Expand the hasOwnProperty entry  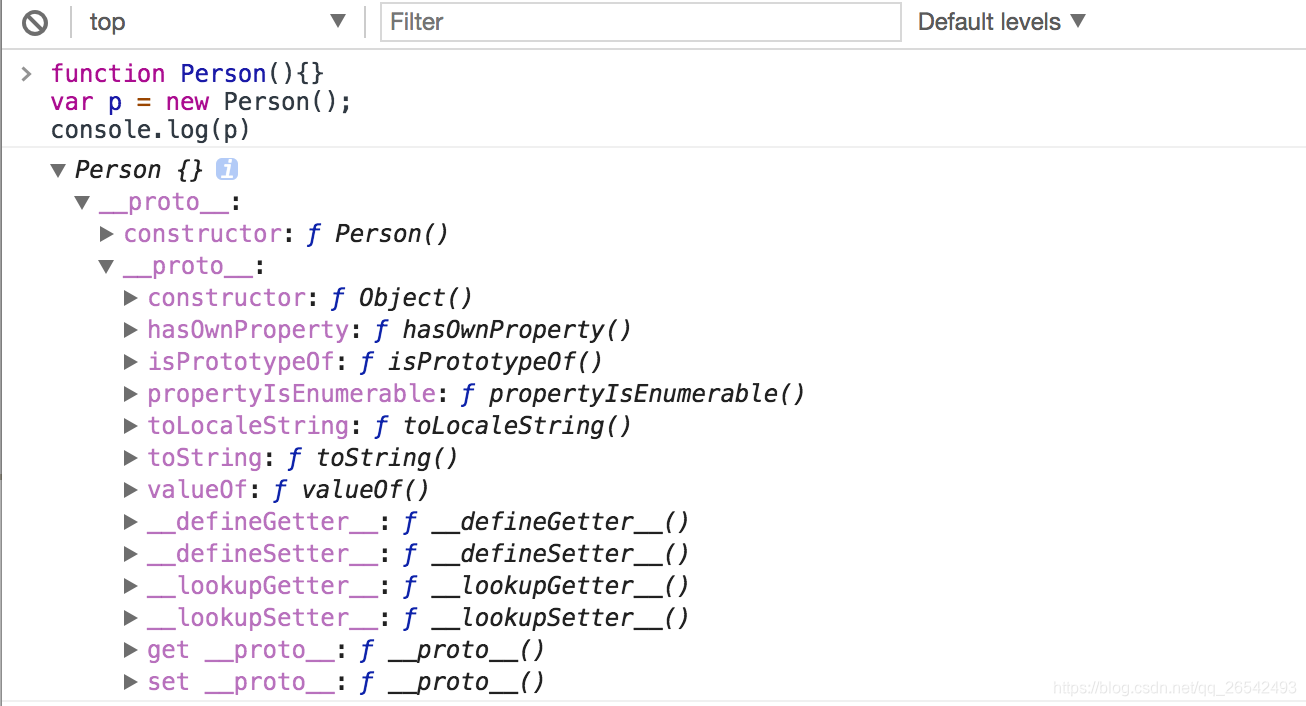131,330
